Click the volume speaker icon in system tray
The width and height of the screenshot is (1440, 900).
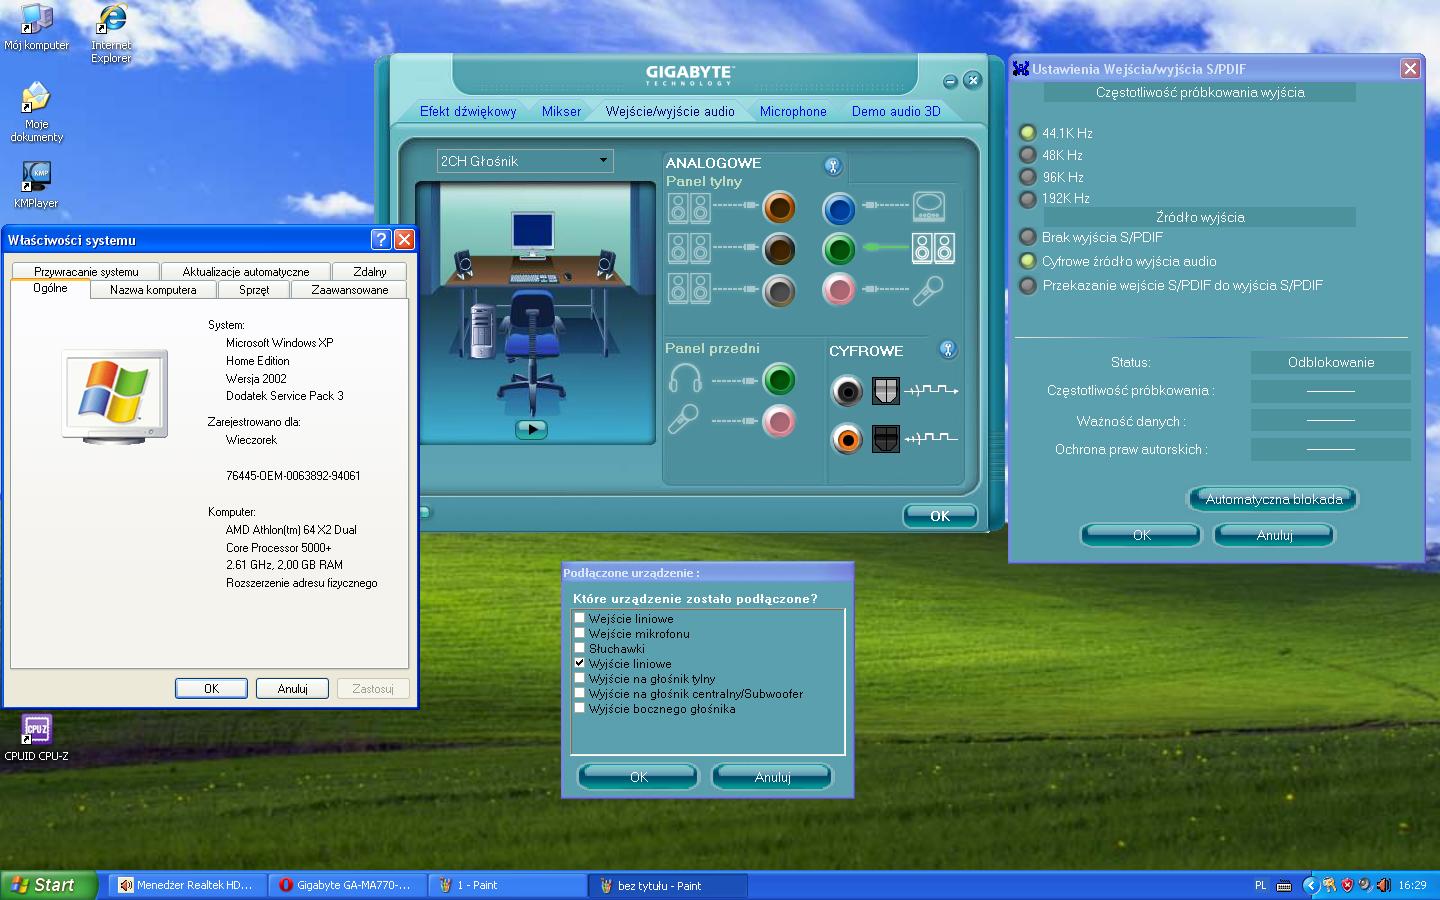pos(1383,885)
